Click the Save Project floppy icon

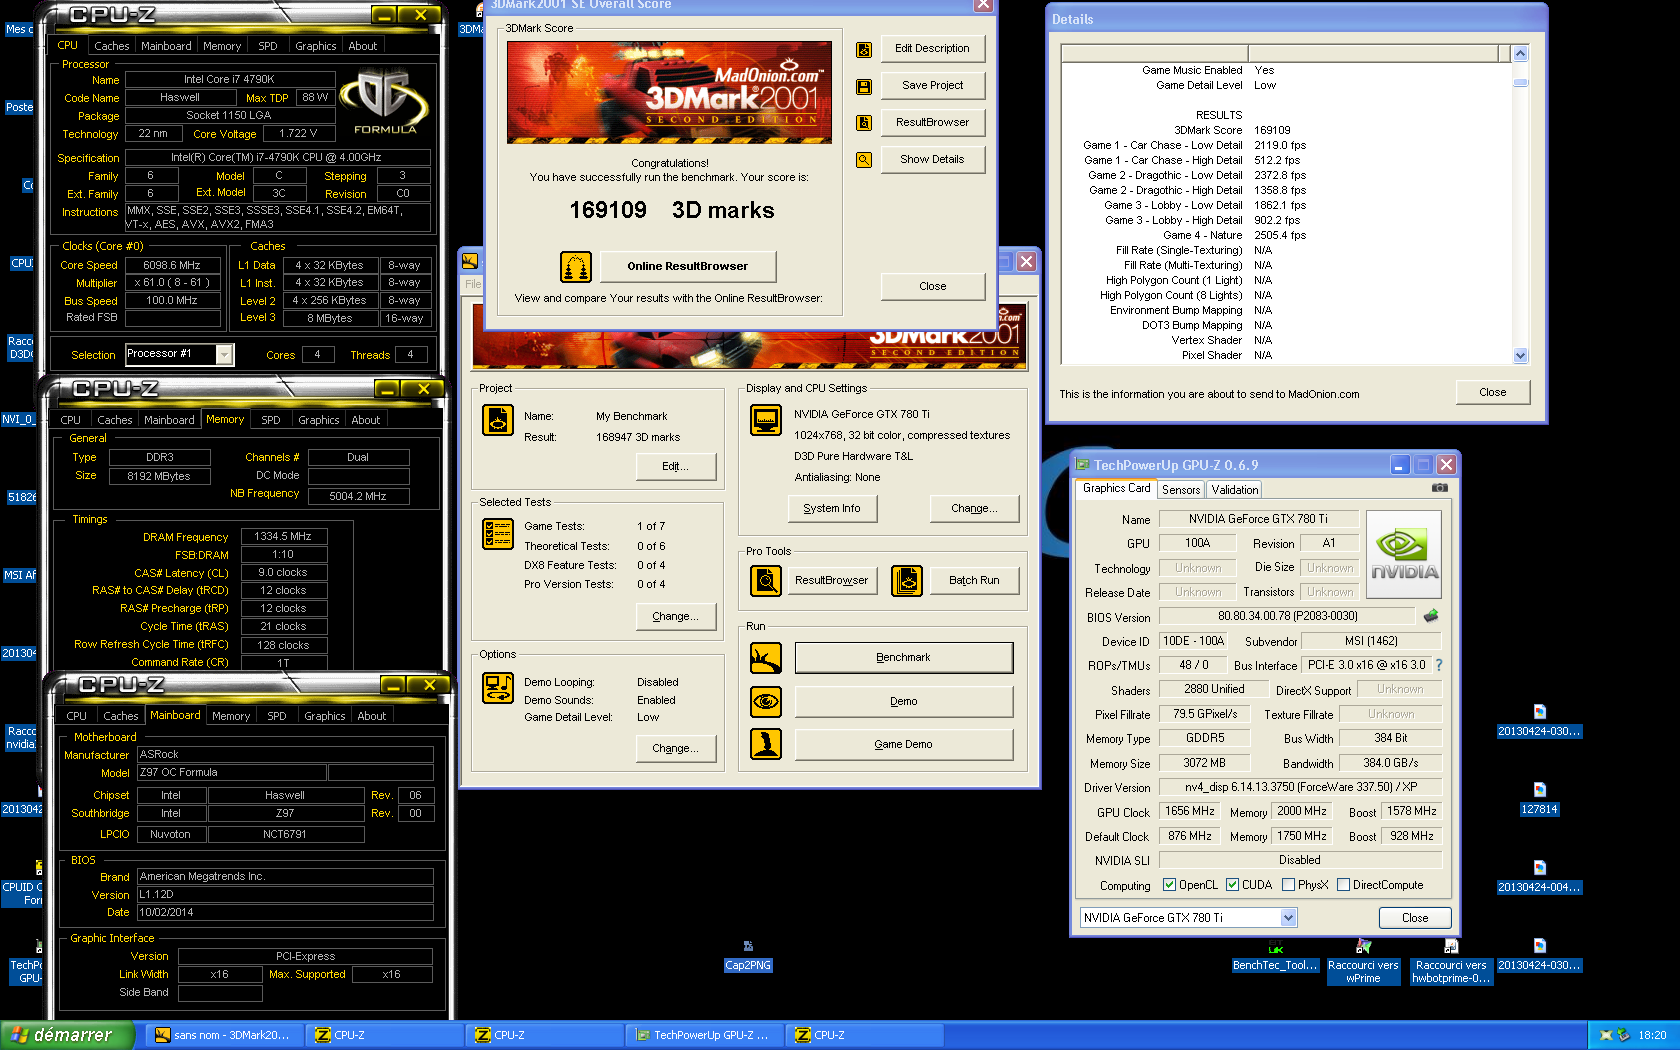(x=864, y=86)
